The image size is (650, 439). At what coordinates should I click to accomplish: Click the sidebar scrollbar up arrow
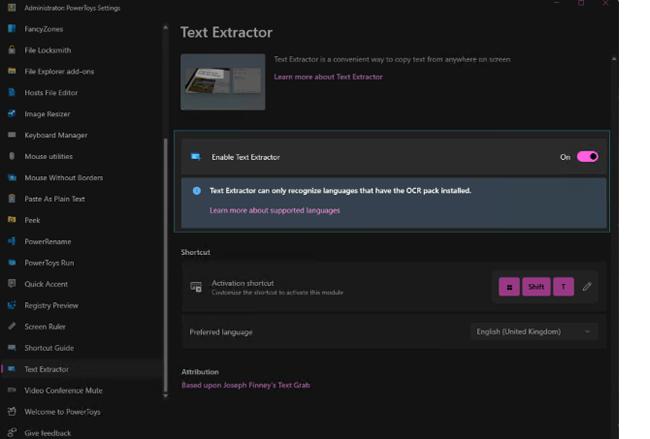coord(165,27)
